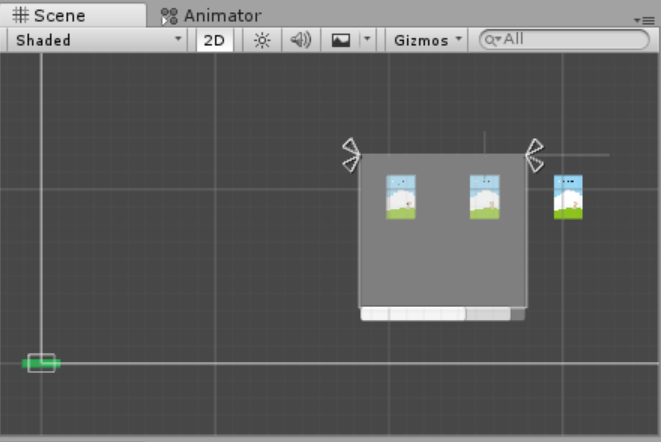The width and height of the screenshot is (661, 442).
Task: Click the Animator tab icon
Action: click(x=169, y=16)
